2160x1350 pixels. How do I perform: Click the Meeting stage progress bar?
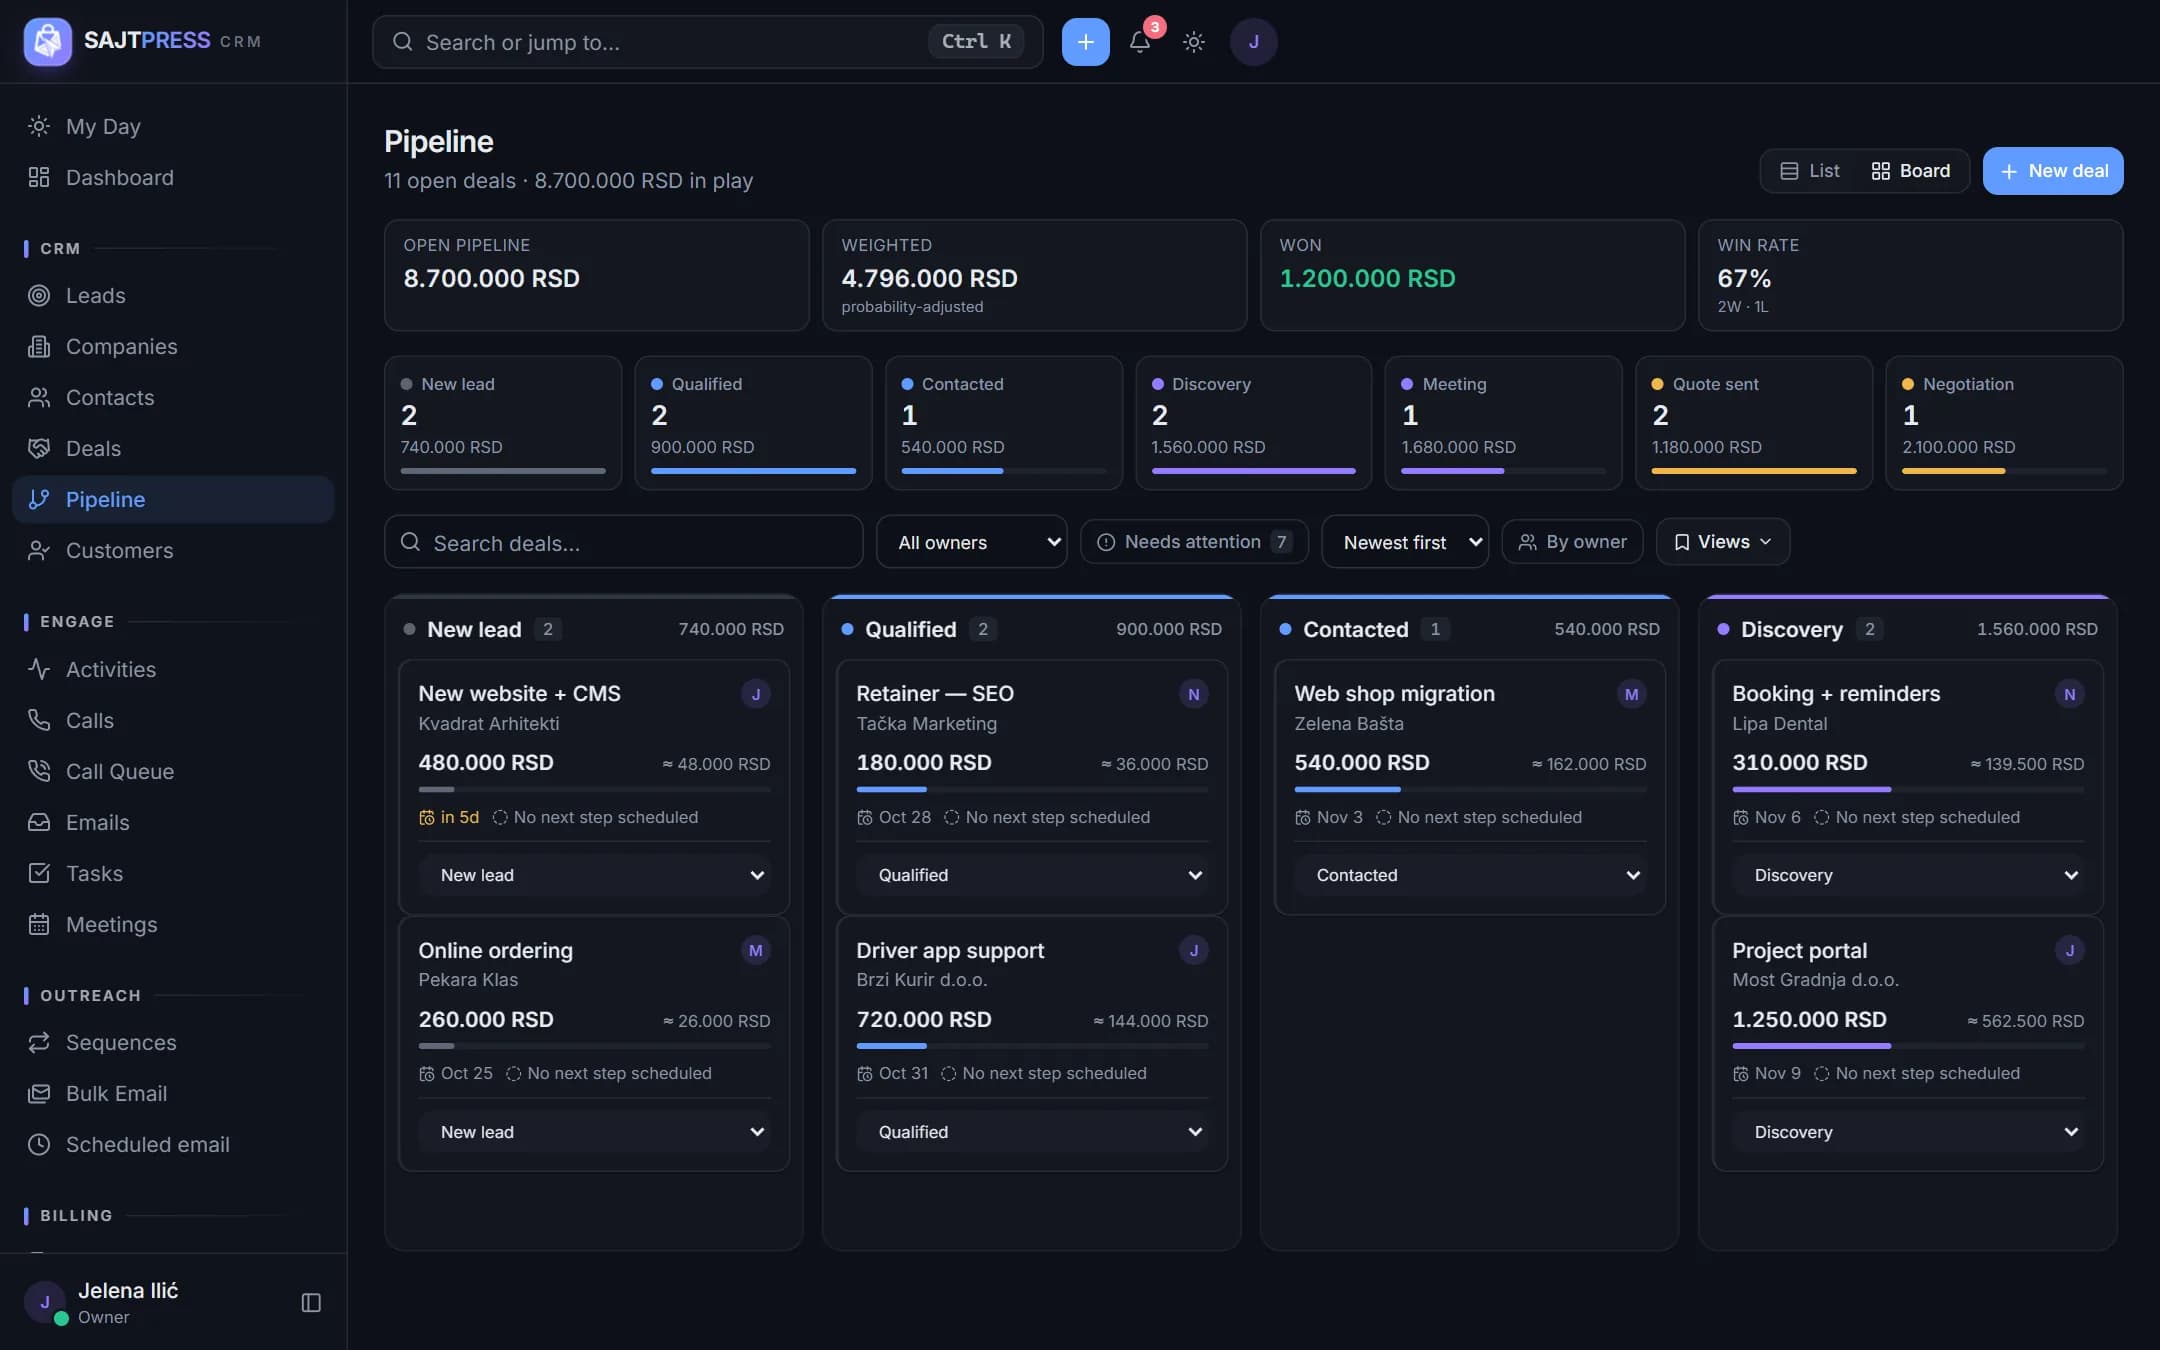tap(1503, 471)
